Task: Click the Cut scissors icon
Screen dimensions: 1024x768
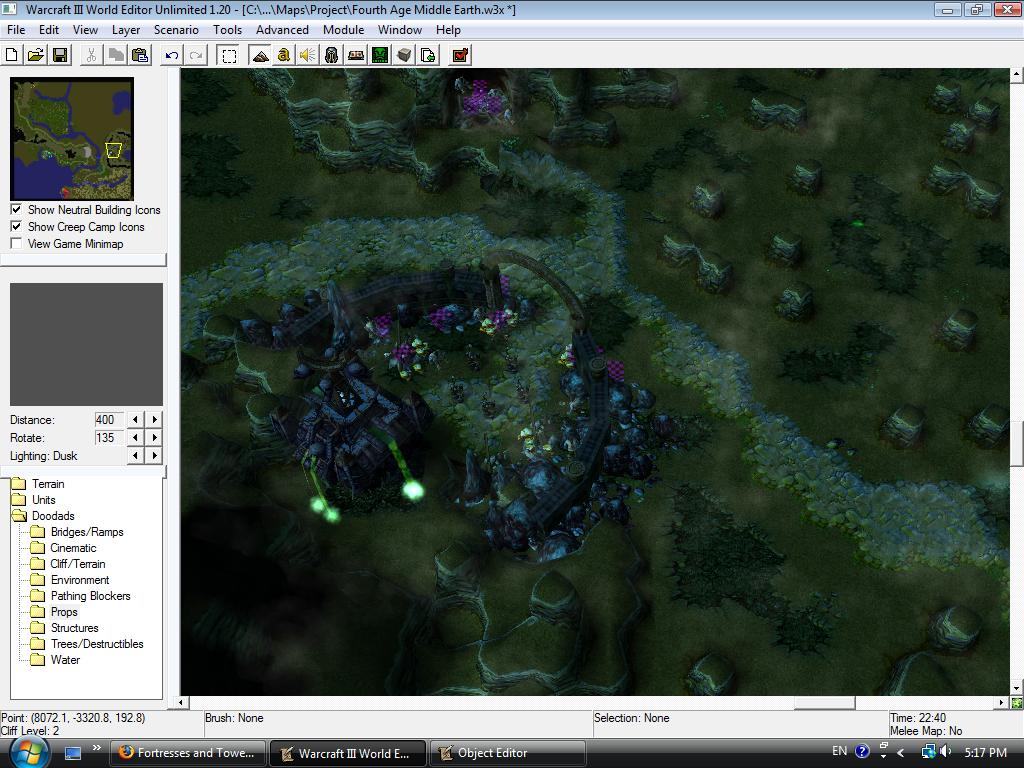Action: coord(91,56)
